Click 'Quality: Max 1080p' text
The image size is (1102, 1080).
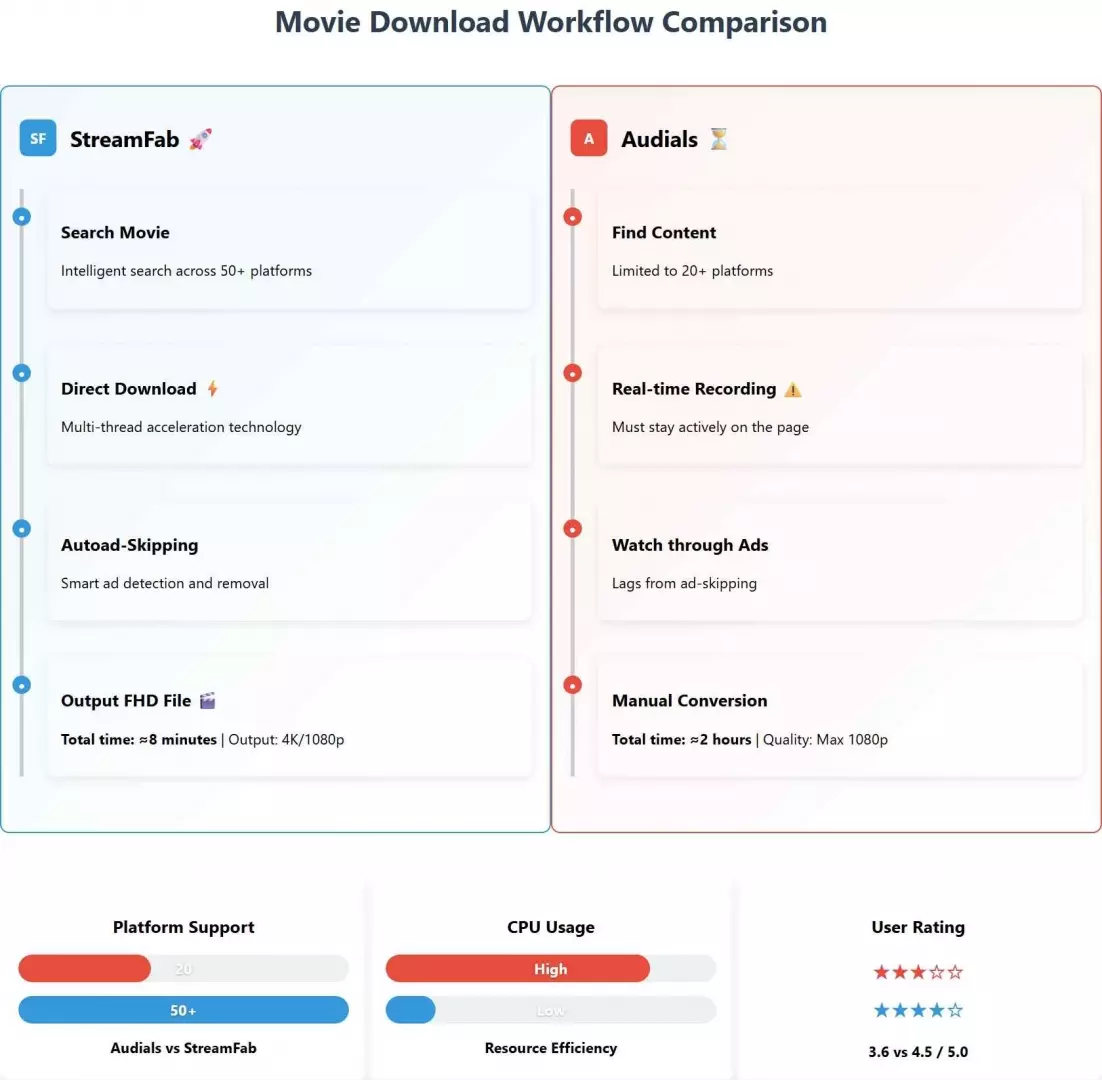(x=826, y=739)
